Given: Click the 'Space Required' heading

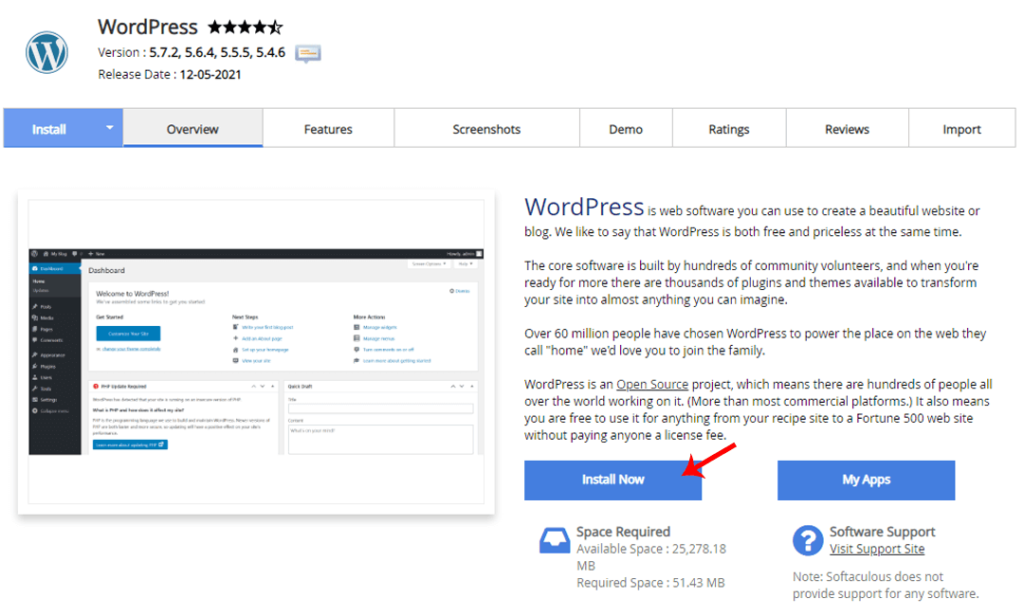Looking at the screenshot, I should [x=623, y=532].
